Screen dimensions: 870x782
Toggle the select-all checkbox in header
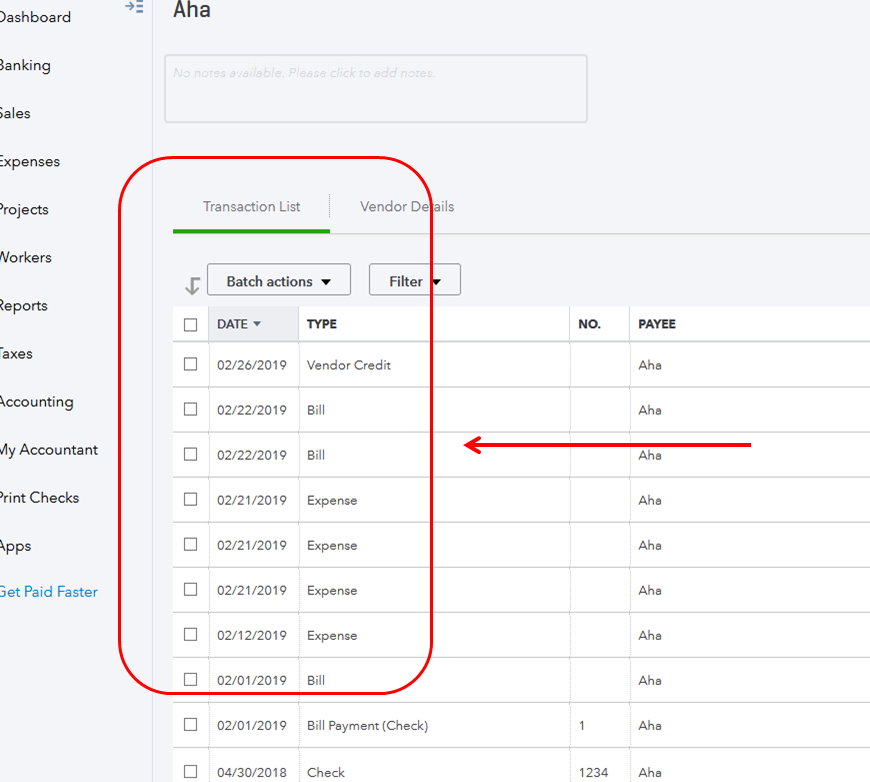pos(191,324)
